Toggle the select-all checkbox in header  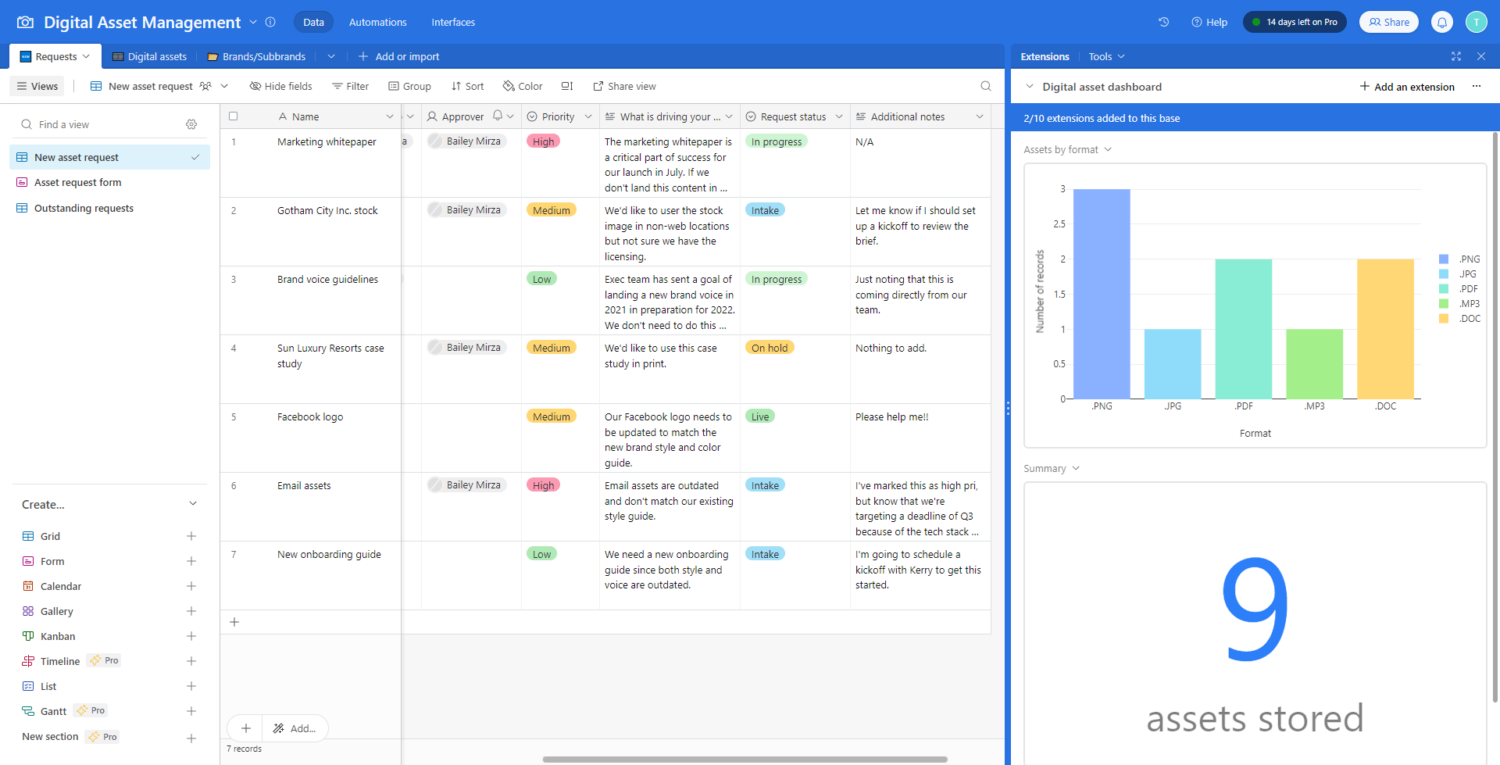233,116
